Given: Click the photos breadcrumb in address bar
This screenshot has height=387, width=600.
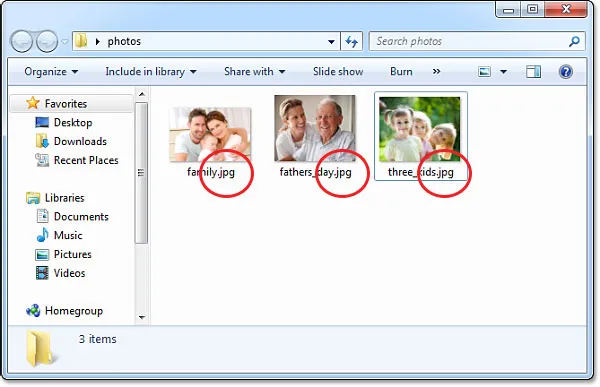Looking at the screenshot, I should coord(124,41).
